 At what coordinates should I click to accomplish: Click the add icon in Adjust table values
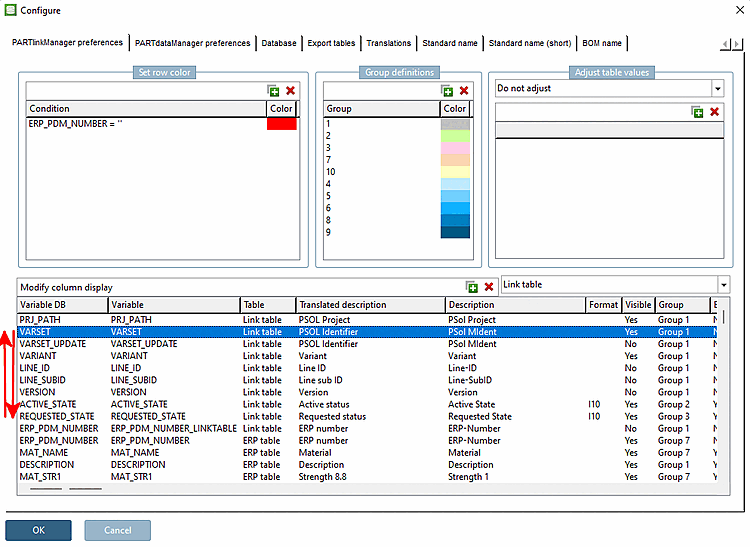(697, 112)
